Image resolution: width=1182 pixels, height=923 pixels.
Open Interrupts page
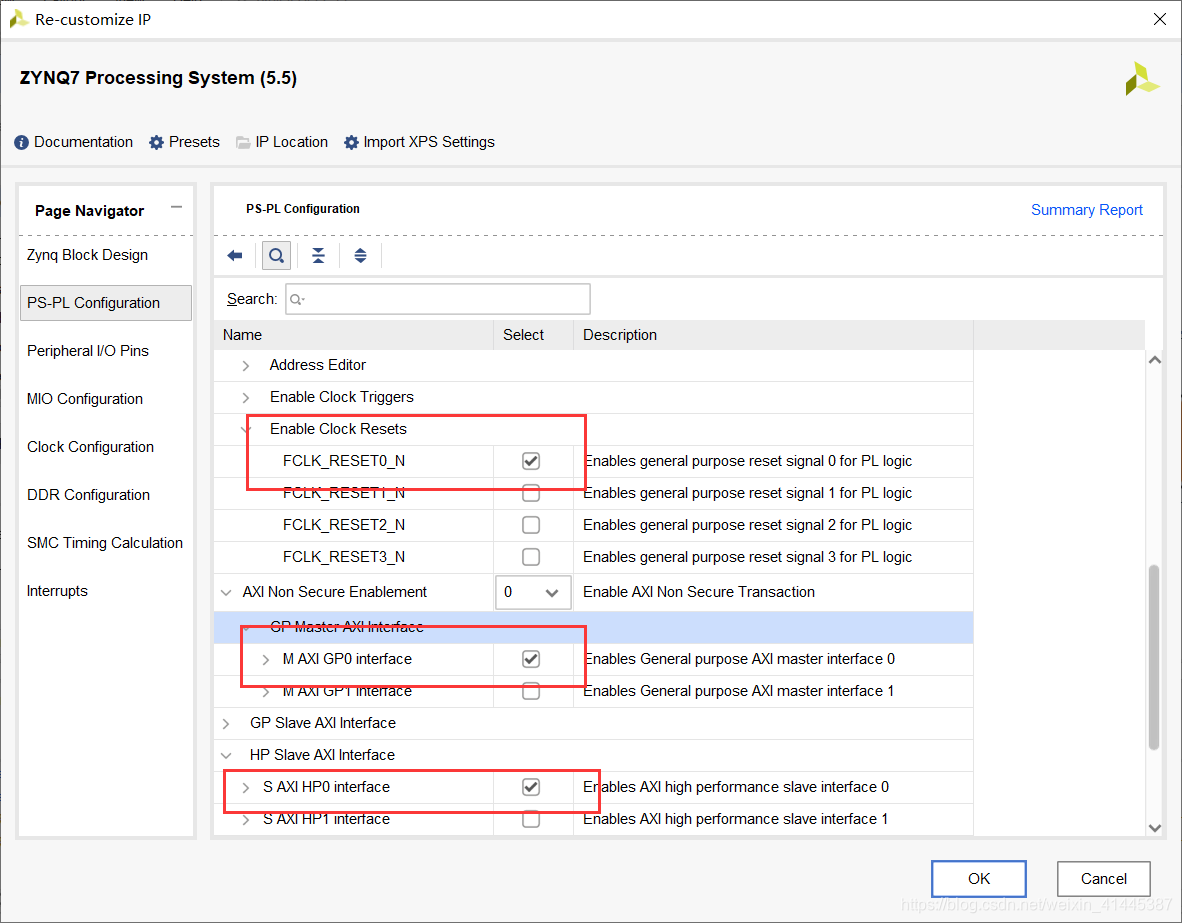pyautogui.click(x=57, y=591)
